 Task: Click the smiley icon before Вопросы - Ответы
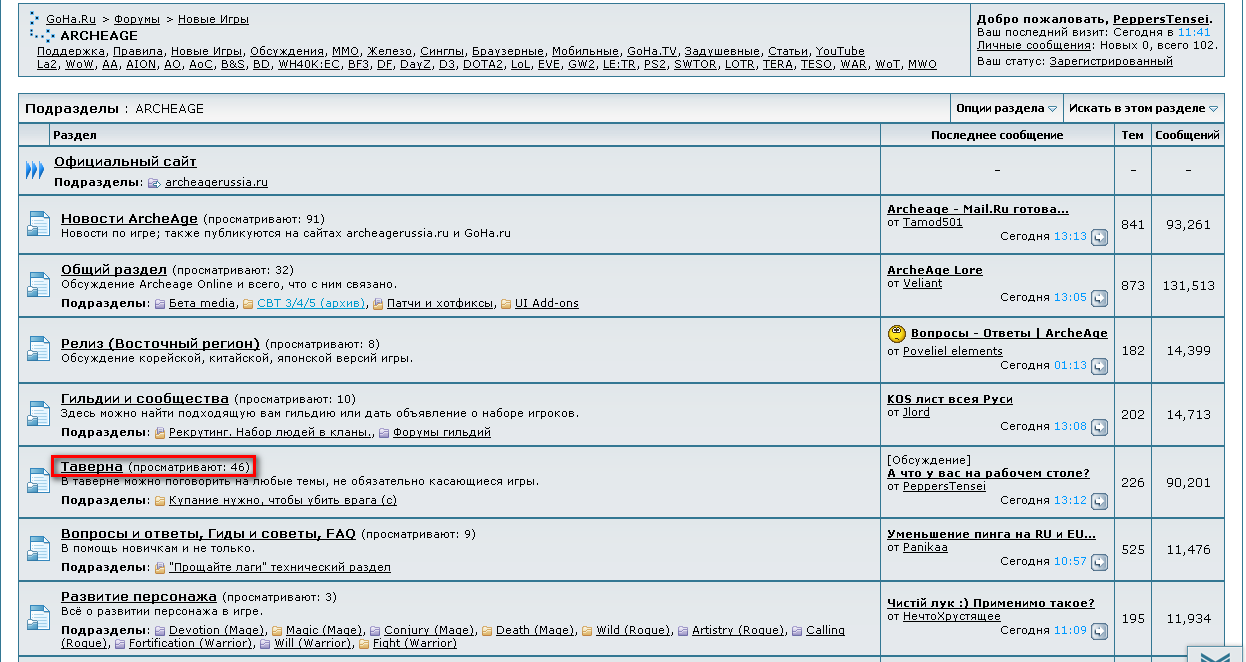coord(897,334)
